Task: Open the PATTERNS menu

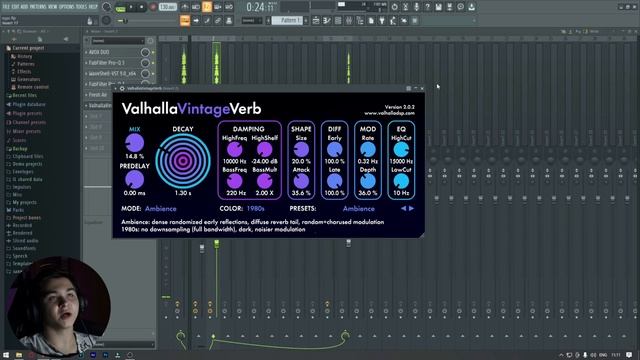Action: (x=38, y=7)
